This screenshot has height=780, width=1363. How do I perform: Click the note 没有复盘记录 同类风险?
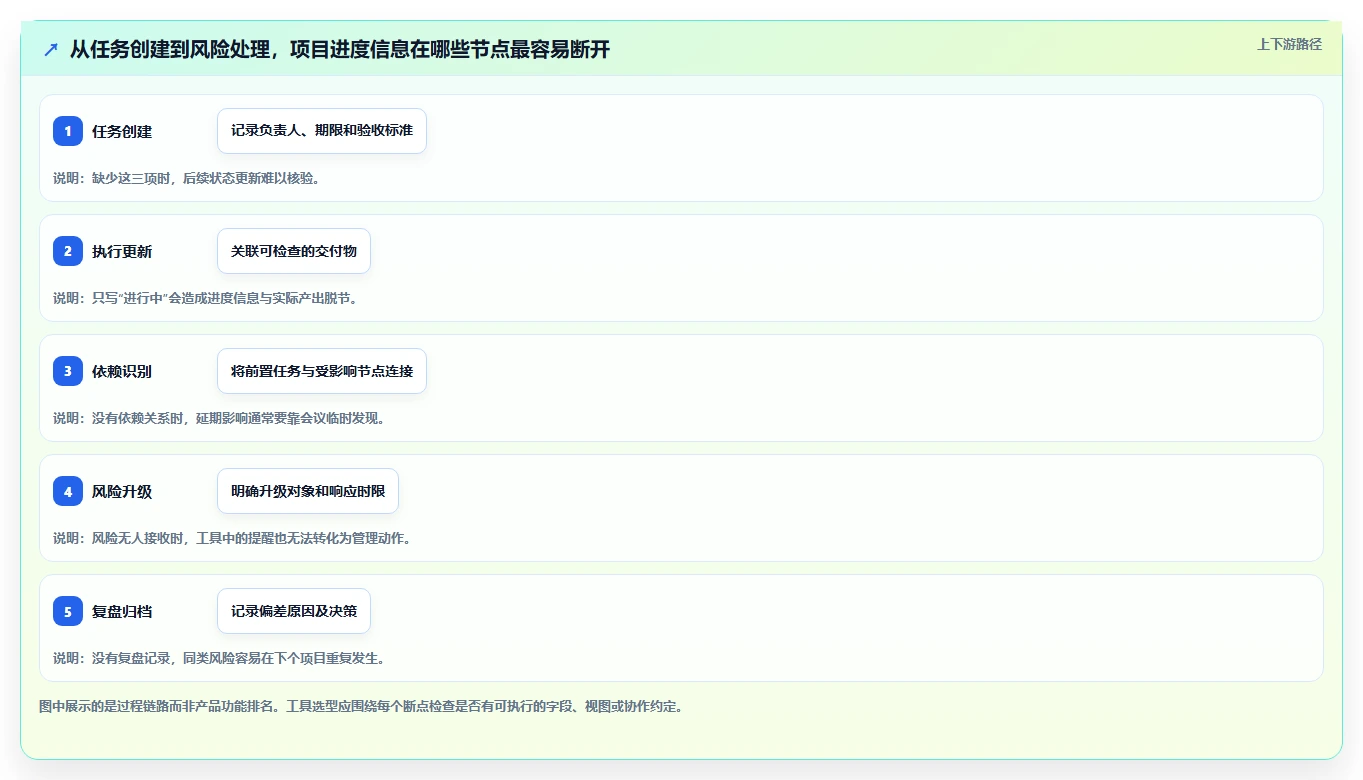point(219,658)
